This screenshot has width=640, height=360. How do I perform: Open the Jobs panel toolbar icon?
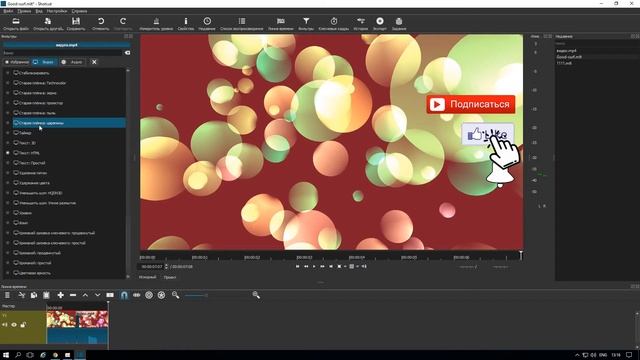coord(399,21)
